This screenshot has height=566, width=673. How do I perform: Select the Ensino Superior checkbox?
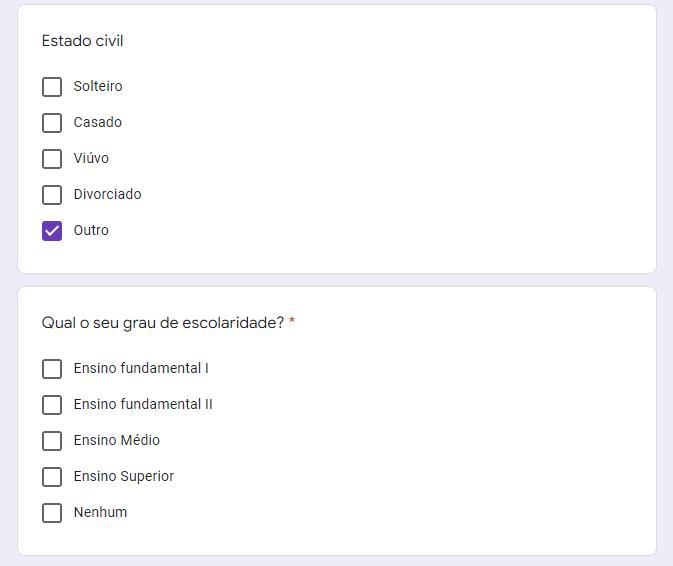pos(52,477)
